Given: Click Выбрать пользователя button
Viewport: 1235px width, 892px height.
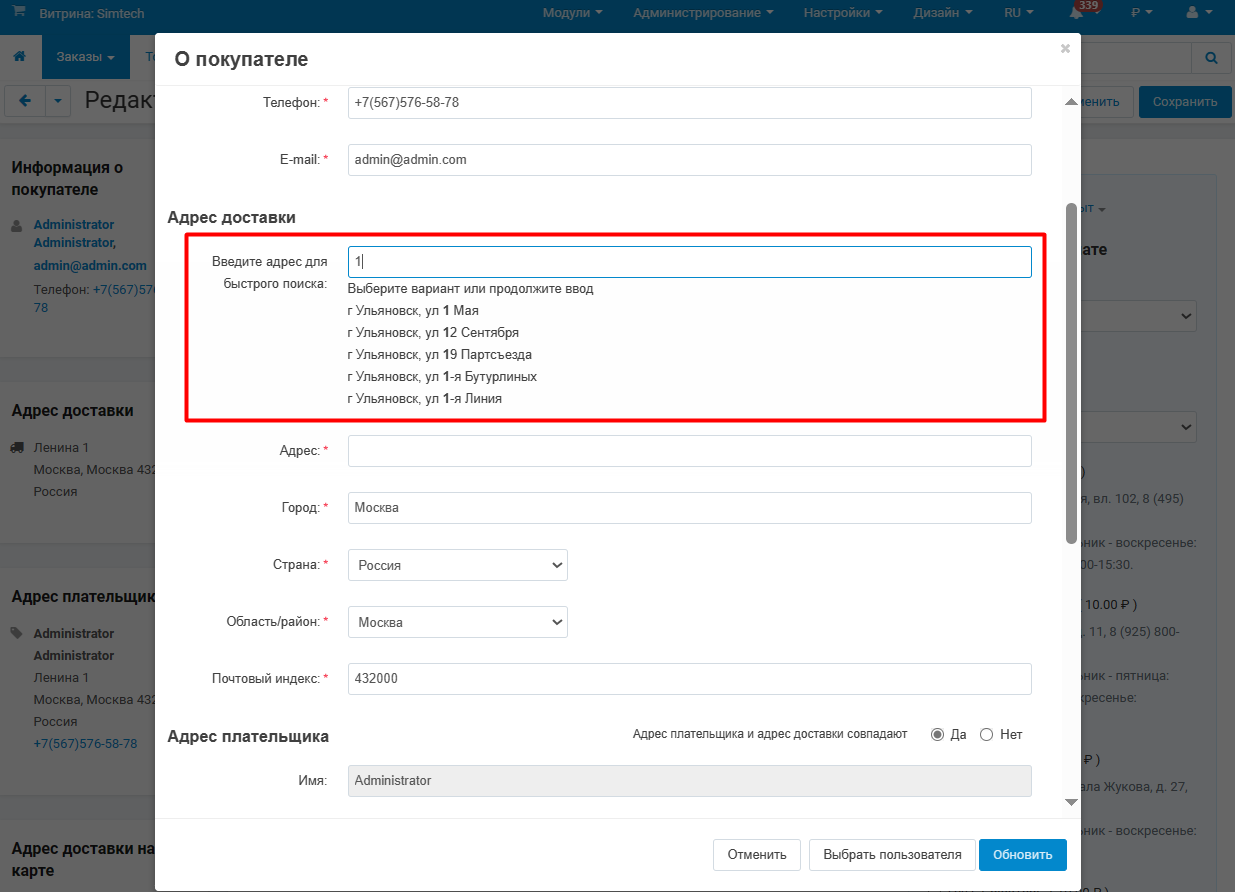Looking at the screenshot, I should [x=892, y=855].
